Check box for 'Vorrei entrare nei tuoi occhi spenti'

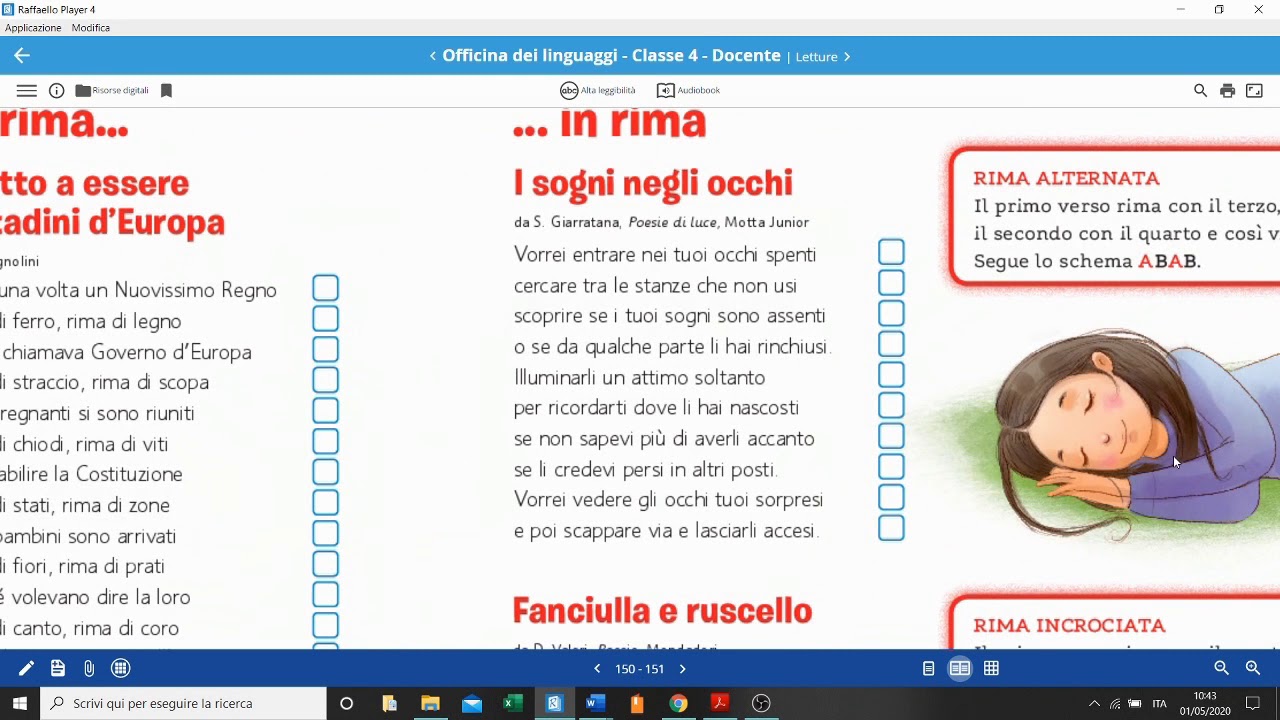click(891, 252)
